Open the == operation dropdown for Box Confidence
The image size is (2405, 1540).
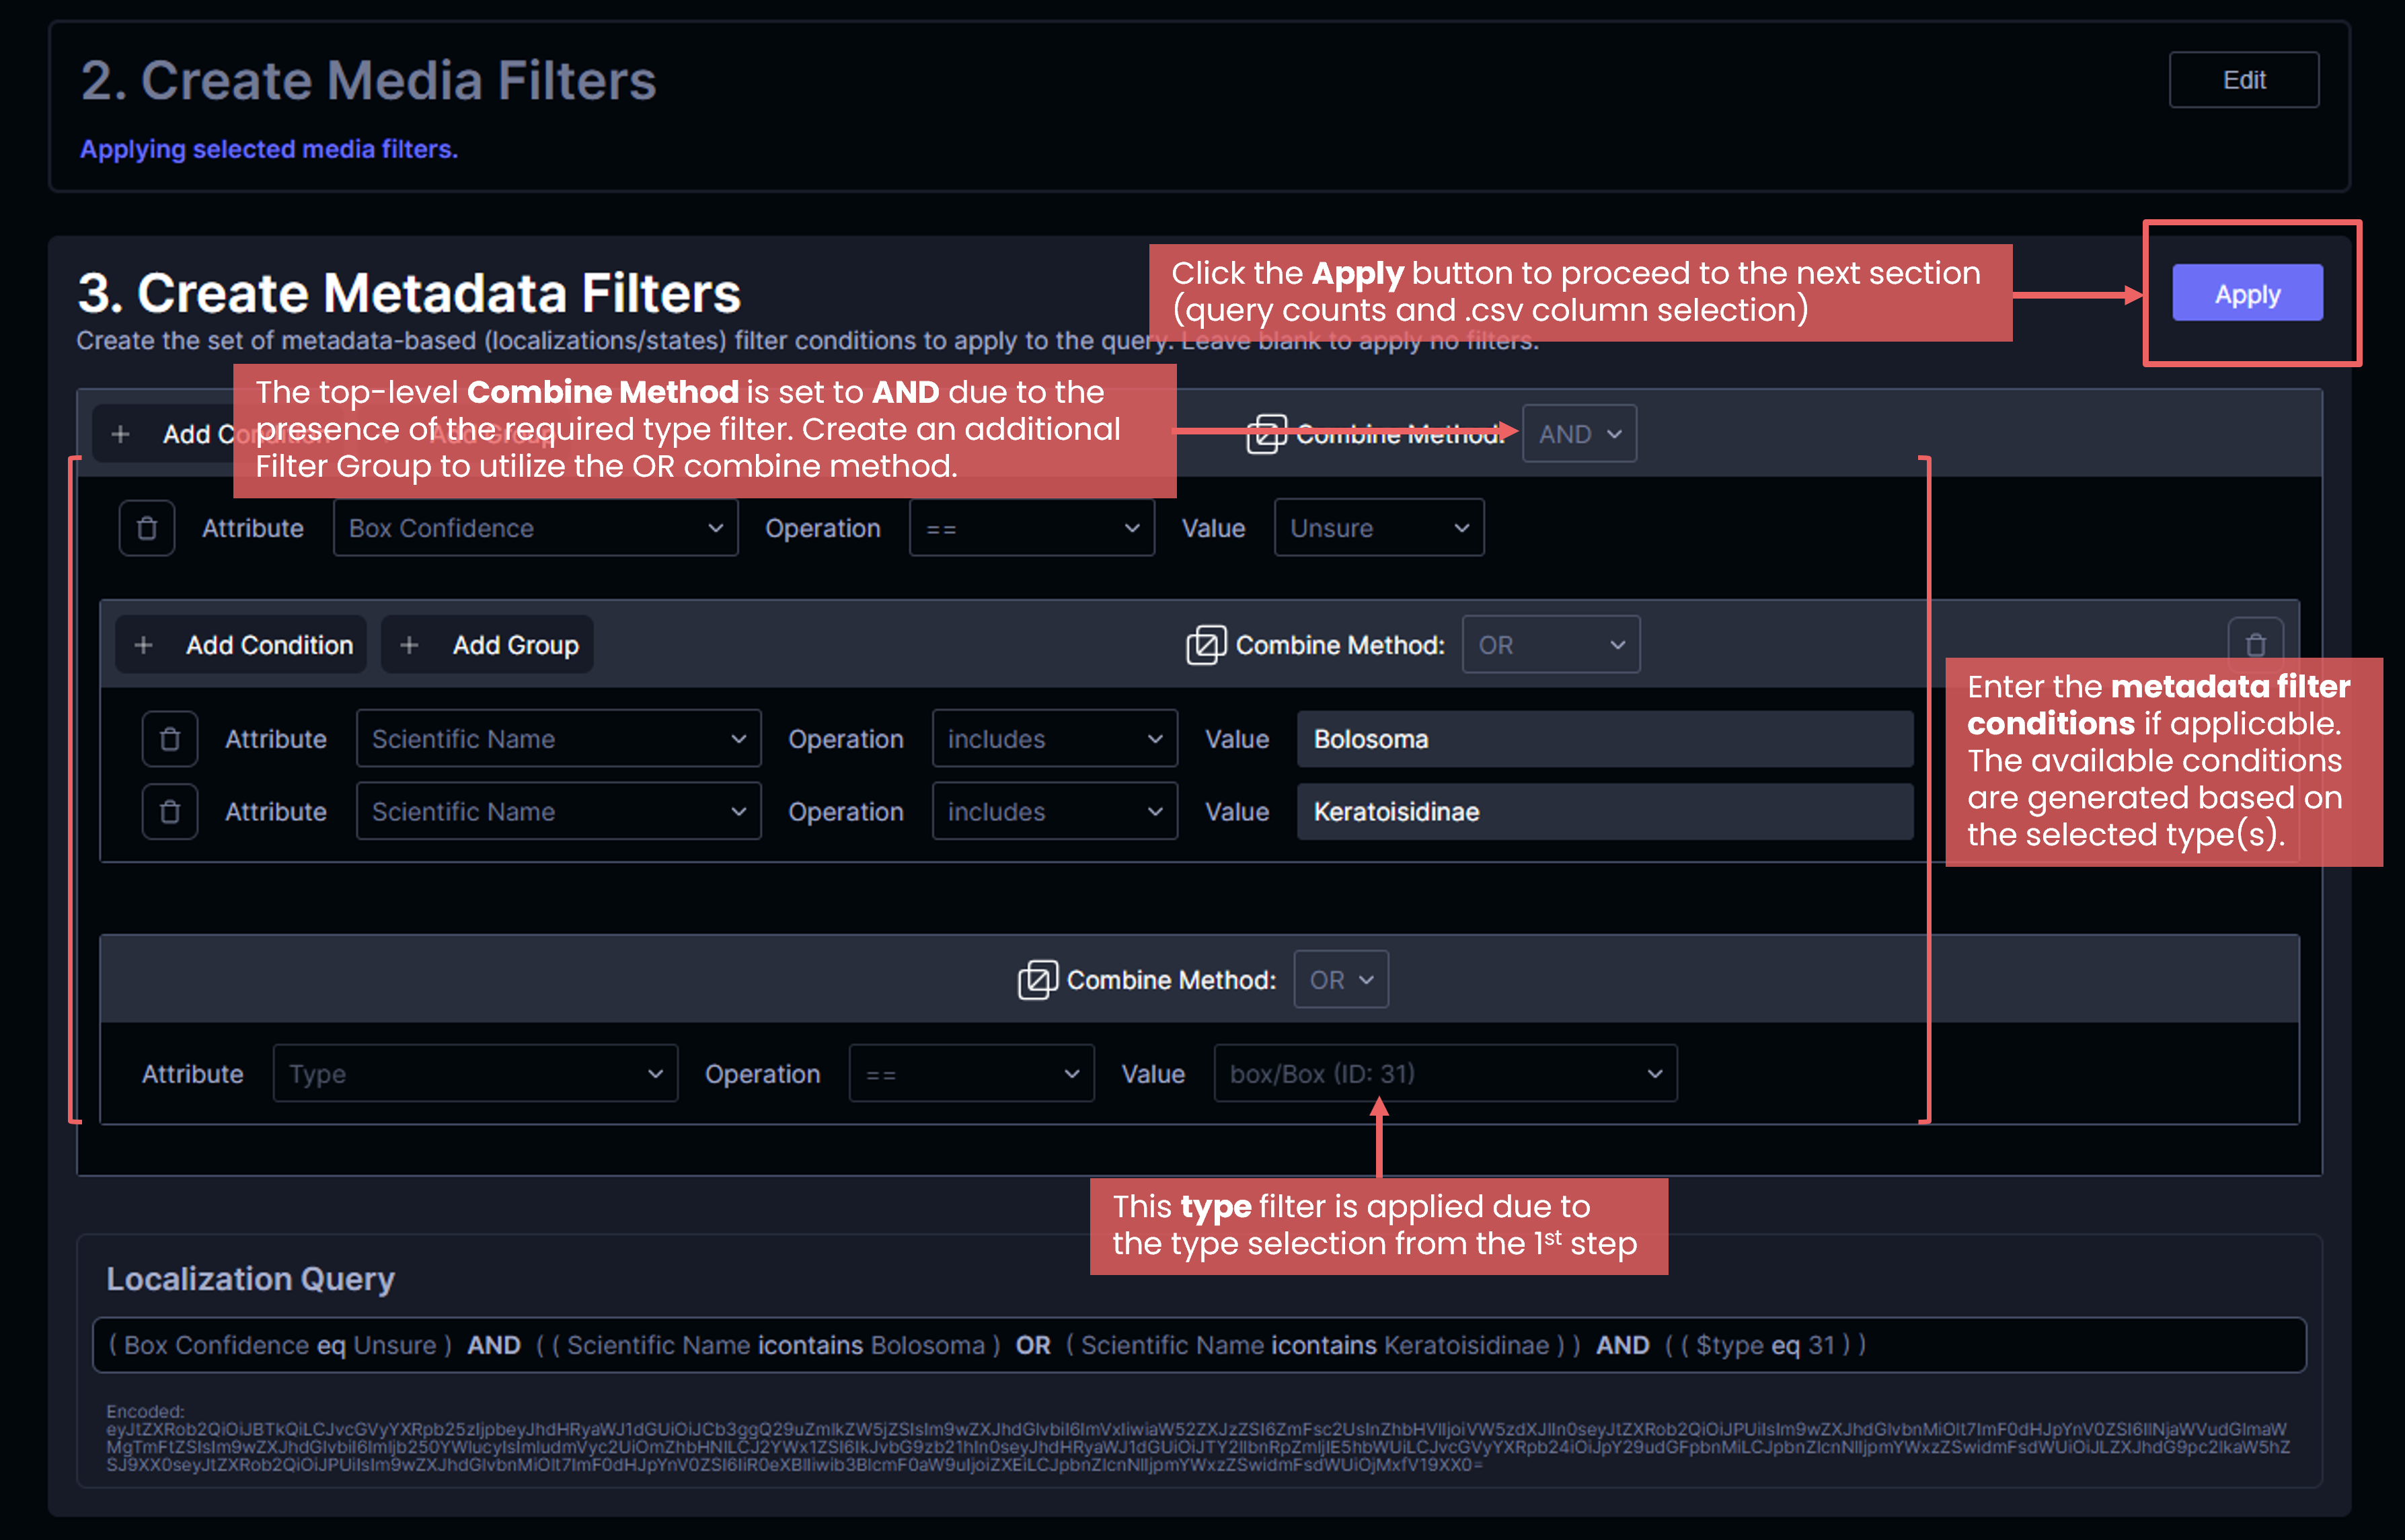click(1032, 528)
